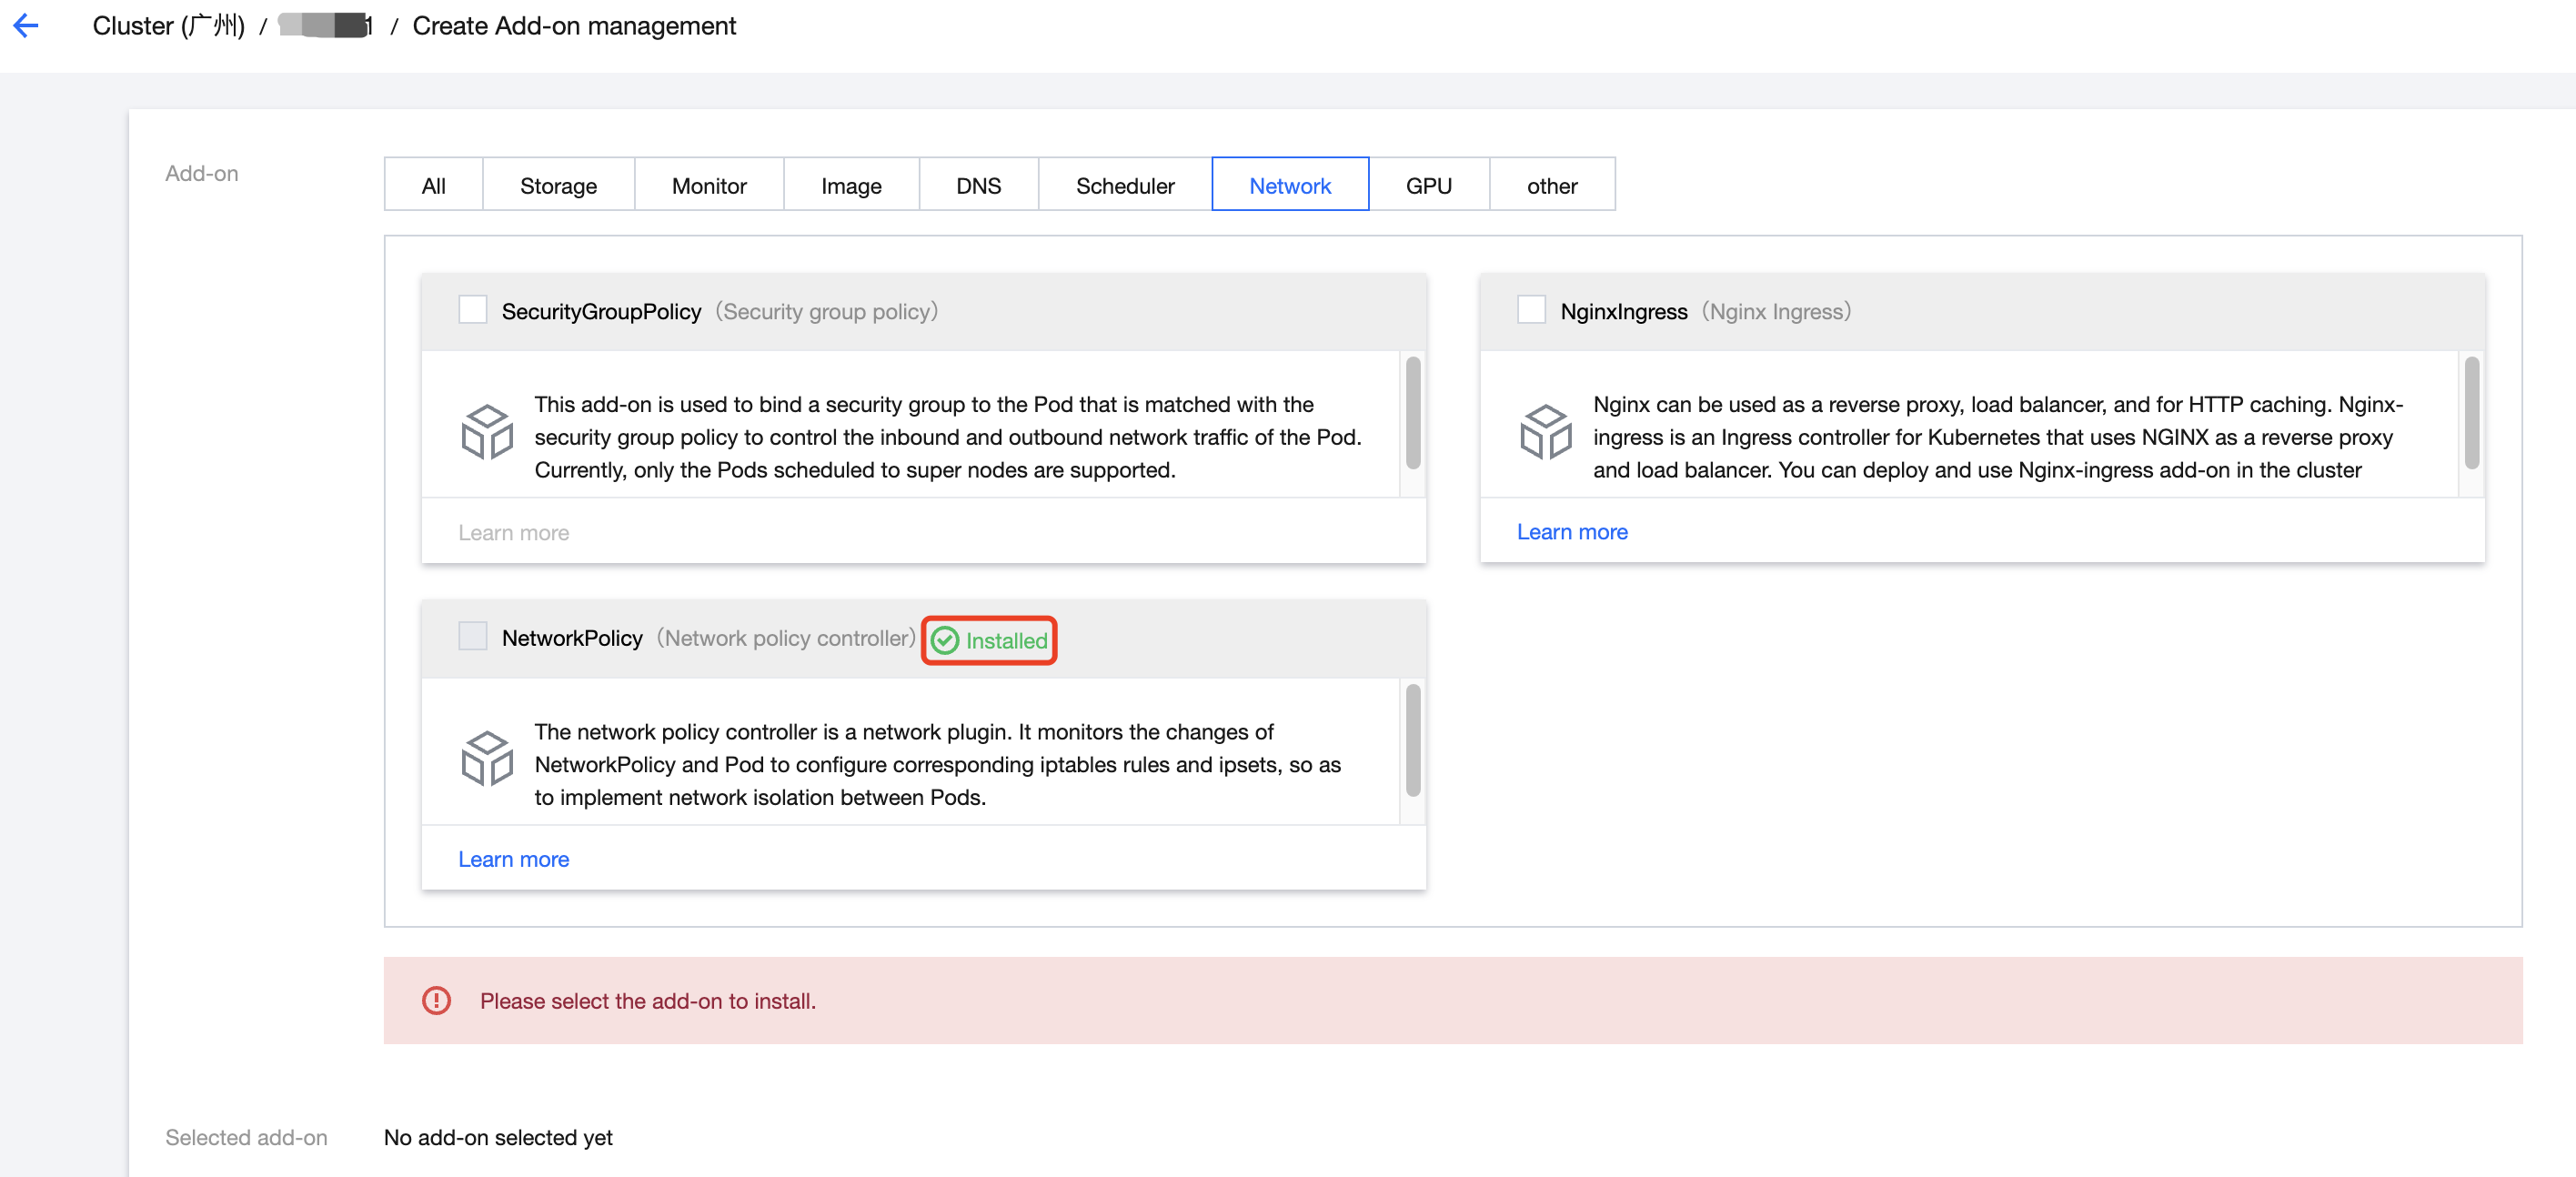This screenshot has height=1177, width=2576.
Task: Click the SecurityGroupPolicy cube icon
Action: click(487, 432)
